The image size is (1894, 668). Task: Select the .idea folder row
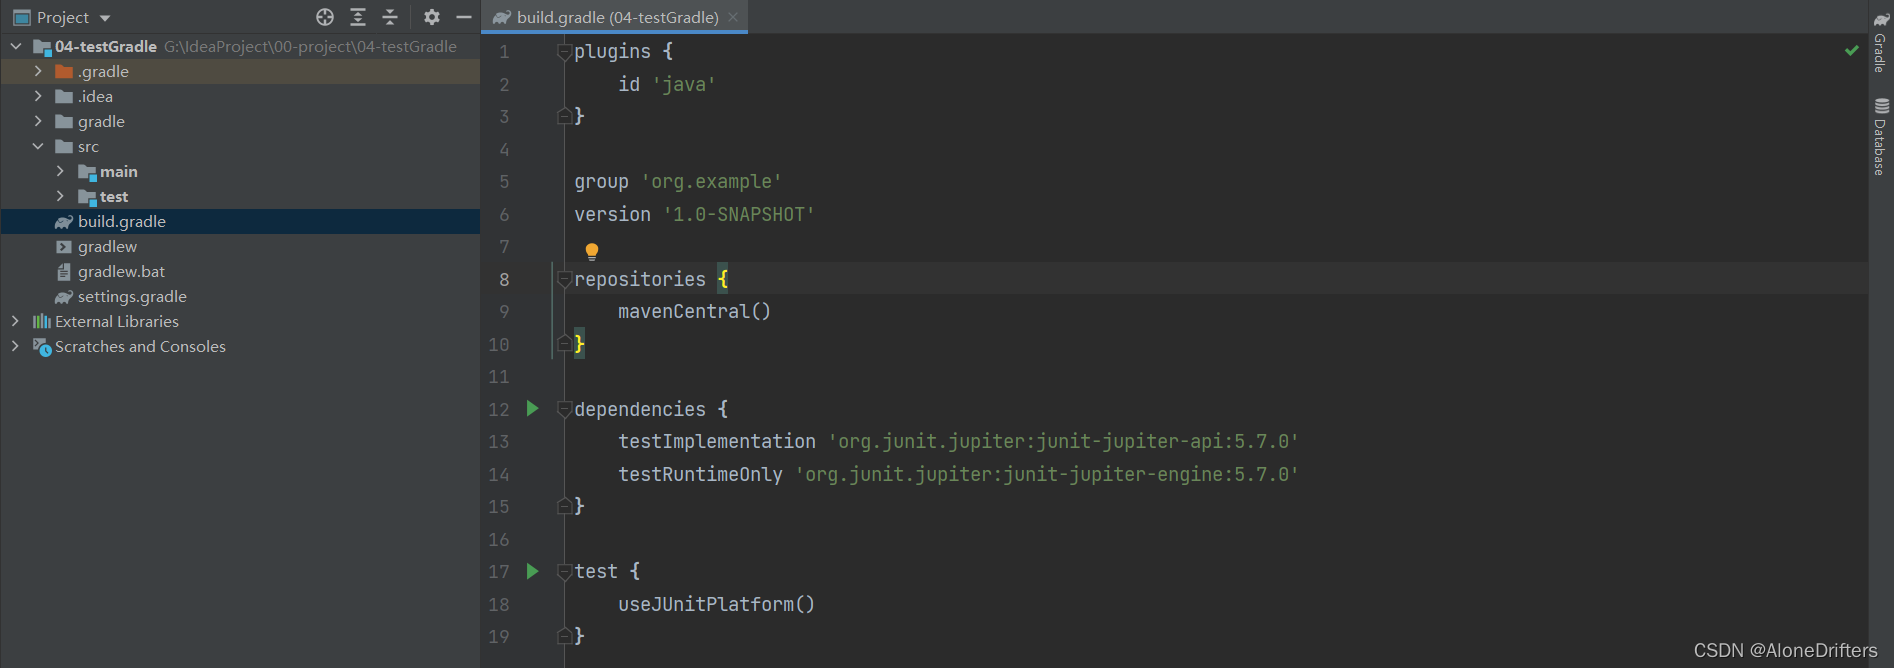pos(240,96)
